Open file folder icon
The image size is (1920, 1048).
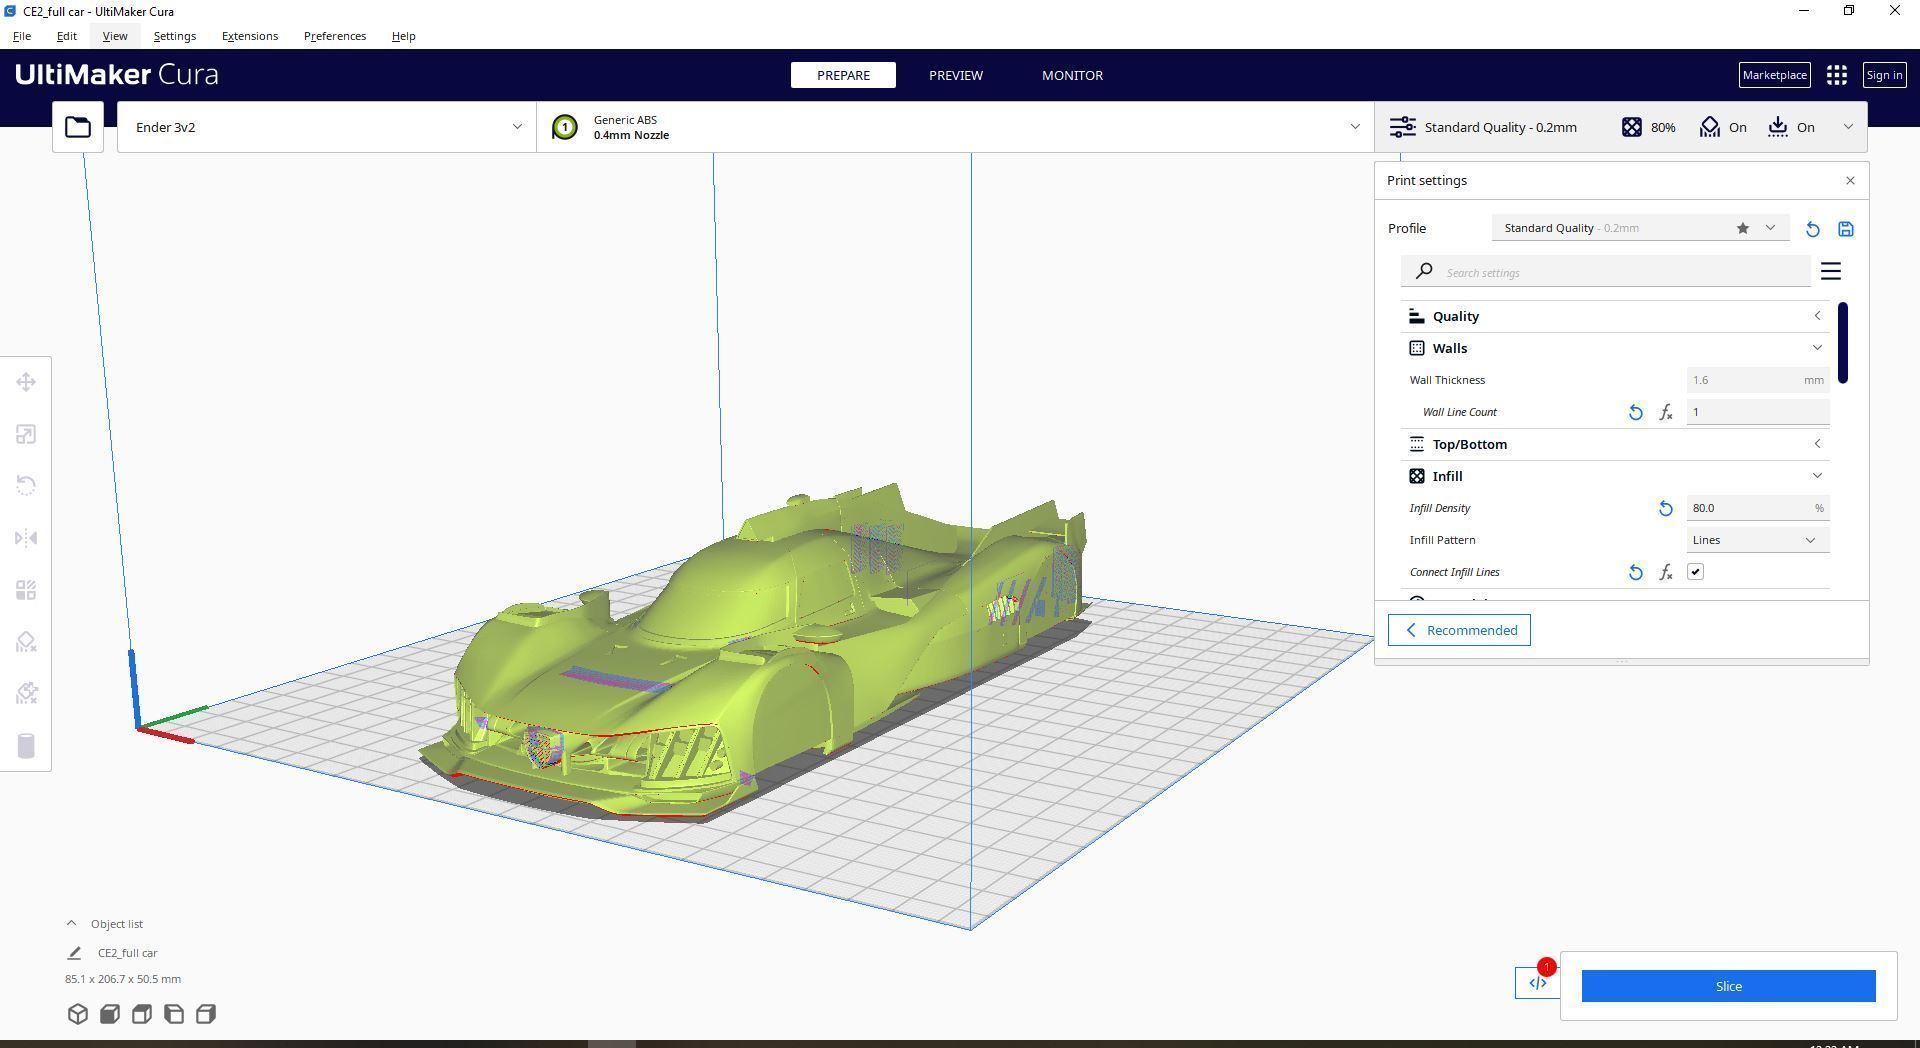coord(78,127)
